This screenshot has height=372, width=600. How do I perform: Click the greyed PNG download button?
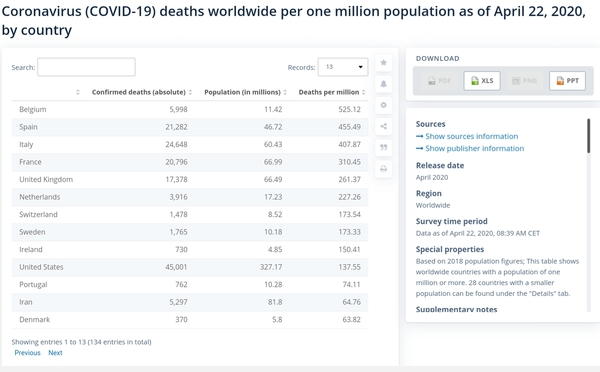[x=525, y=81]
